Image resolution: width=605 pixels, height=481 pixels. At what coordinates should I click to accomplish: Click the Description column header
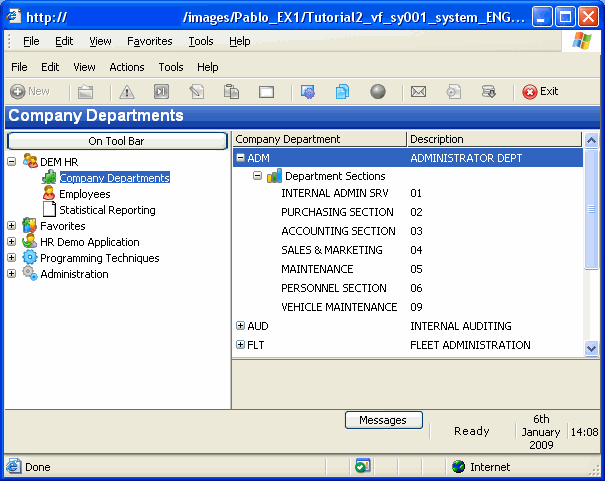[x=494, y=139]
